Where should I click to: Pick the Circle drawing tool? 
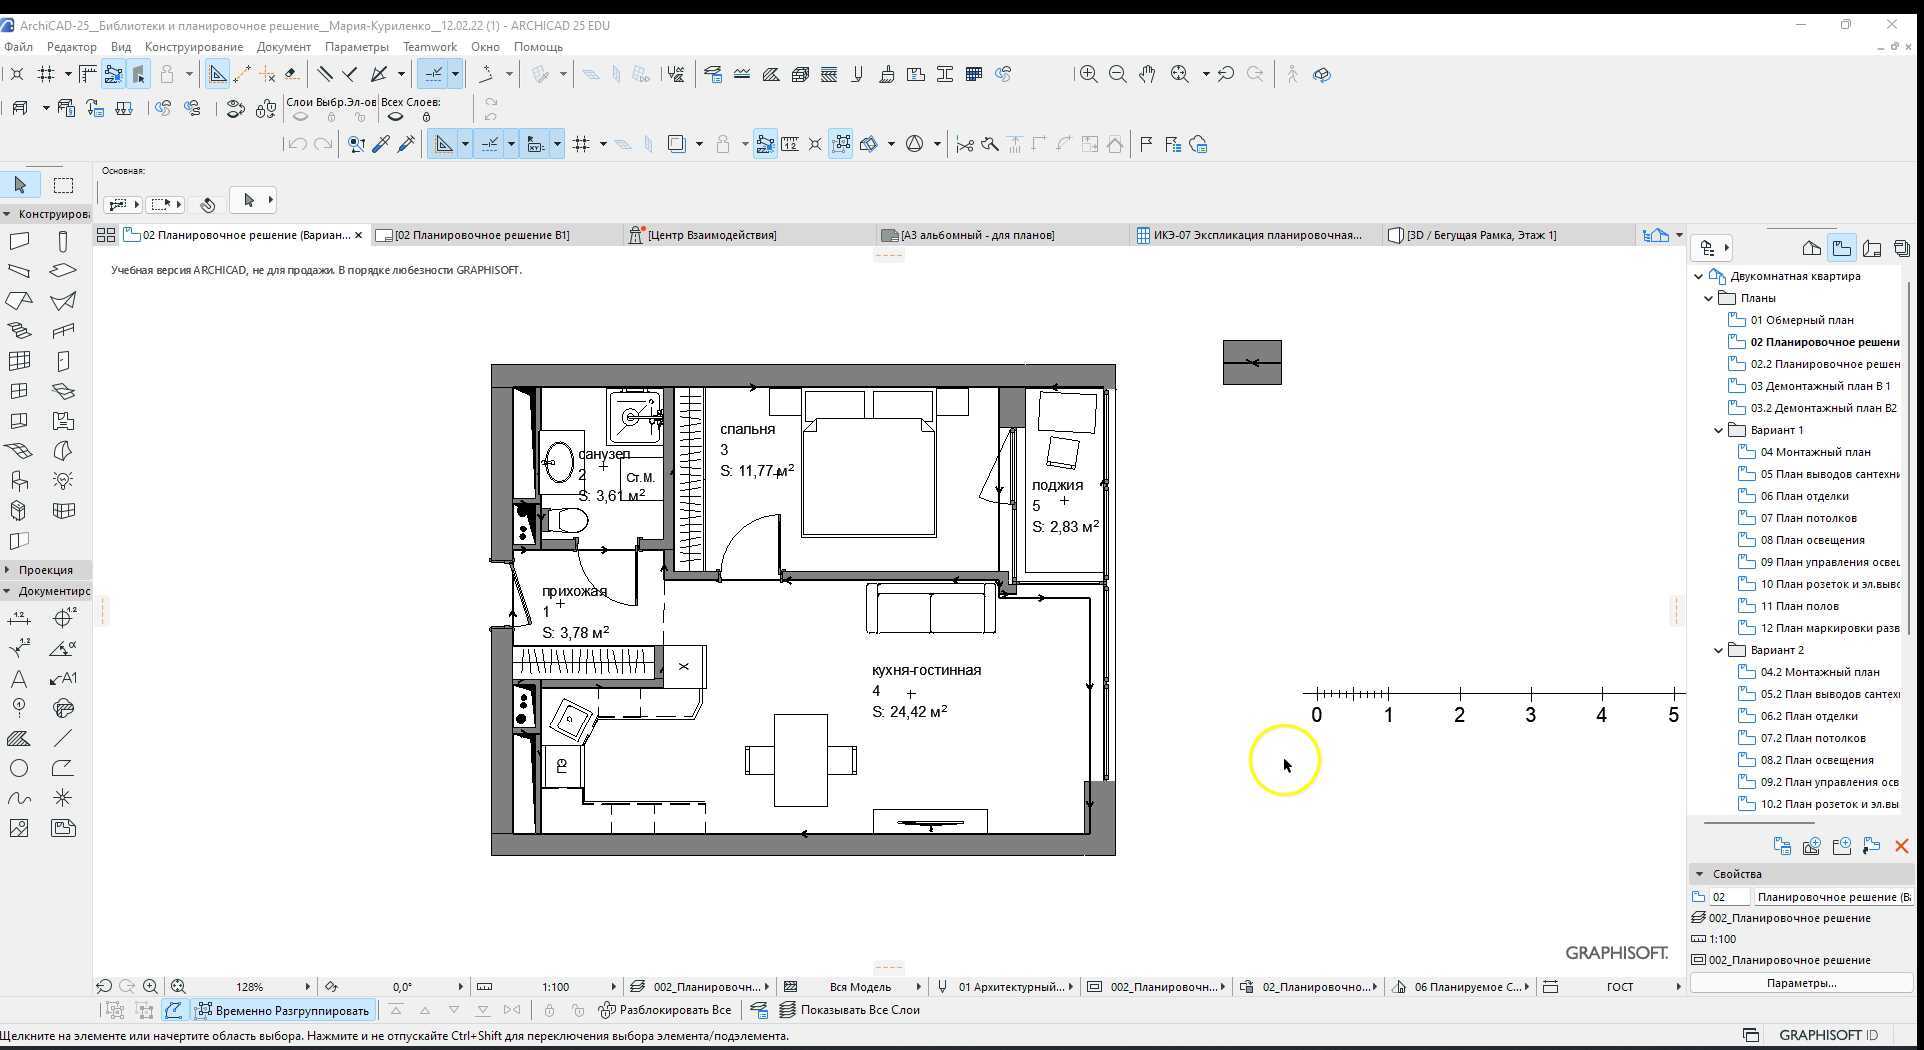point(19,769)
